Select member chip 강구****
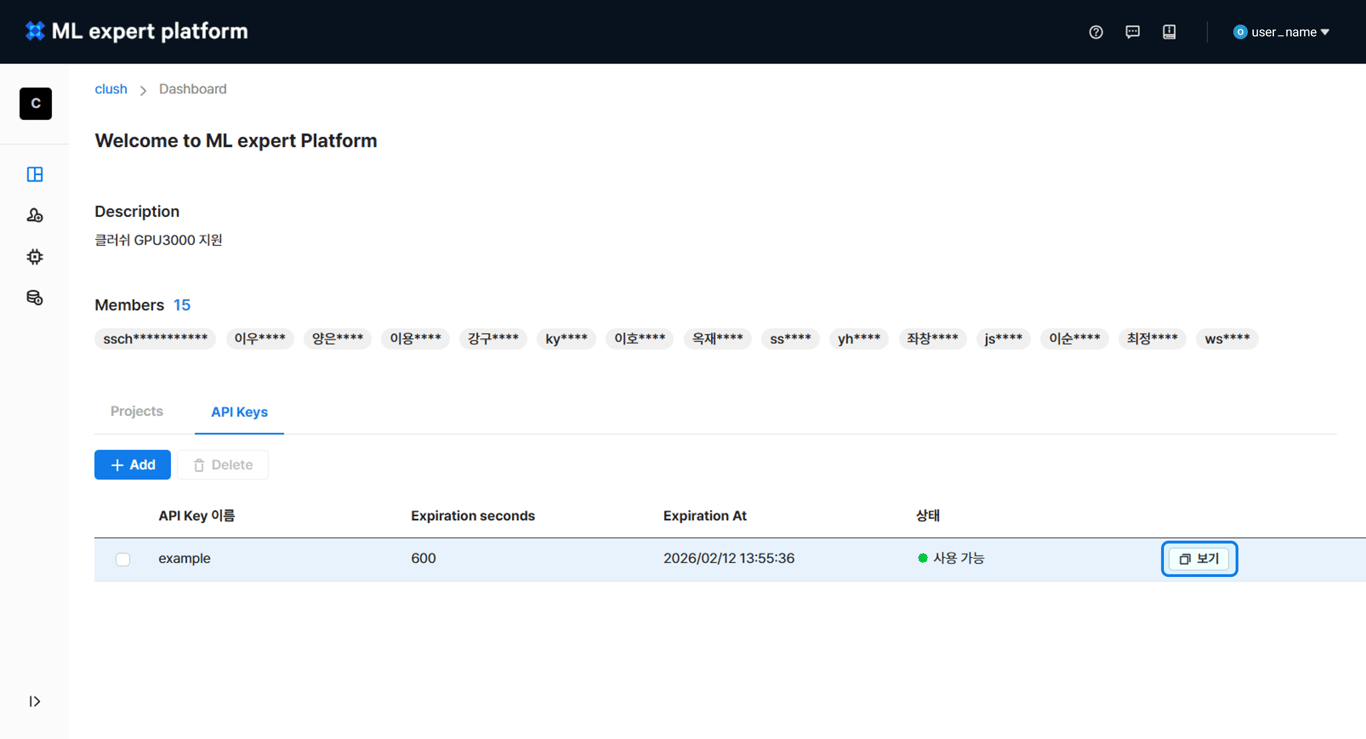The image size is (1366, 739). pyautogui.click(x=493, y=339)
